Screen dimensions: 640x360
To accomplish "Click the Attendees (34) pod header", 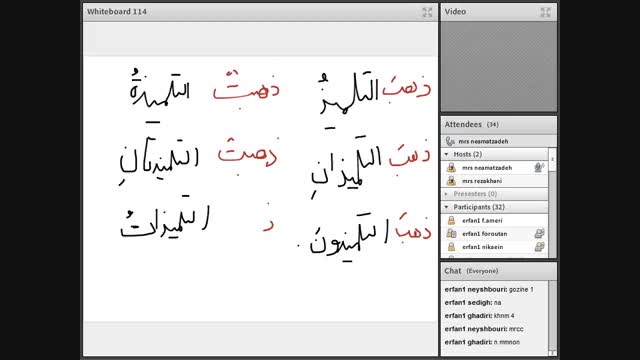I will click(499, 124).
